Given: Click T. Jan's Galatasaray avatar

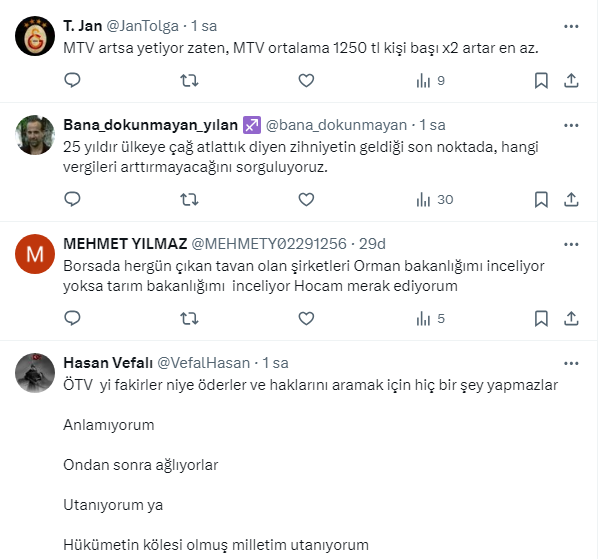Looking at the screenshot, I should click(x=36, y=38).
